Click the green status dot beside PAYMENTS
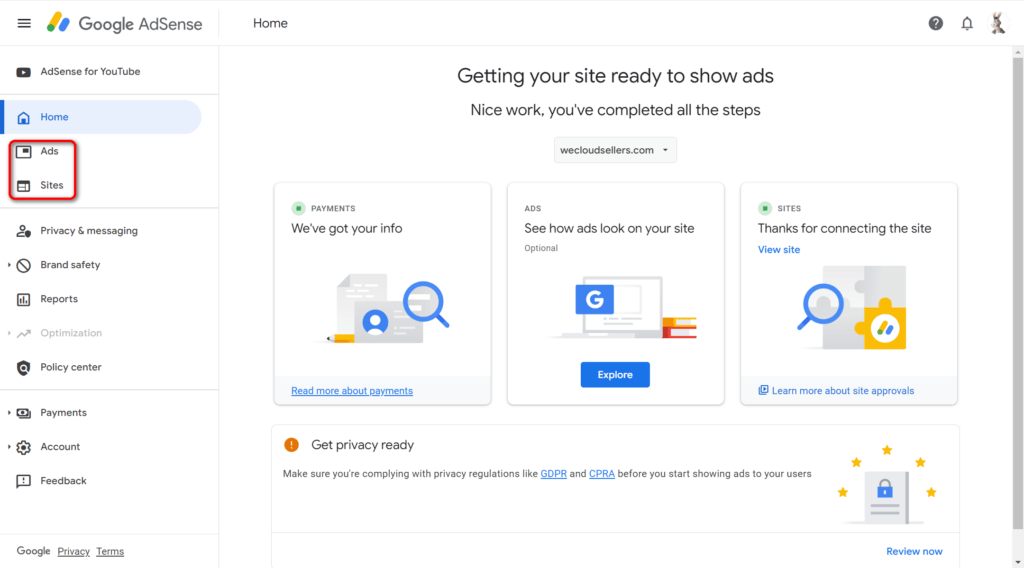The height and width of the screenshot is (568, 1024). (298, 208)
